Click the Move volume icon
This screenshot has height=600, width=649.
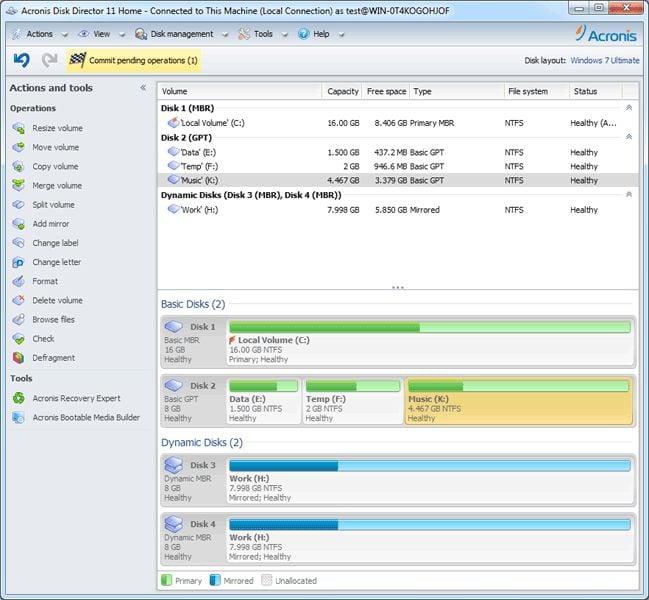(x=19, y=147)
